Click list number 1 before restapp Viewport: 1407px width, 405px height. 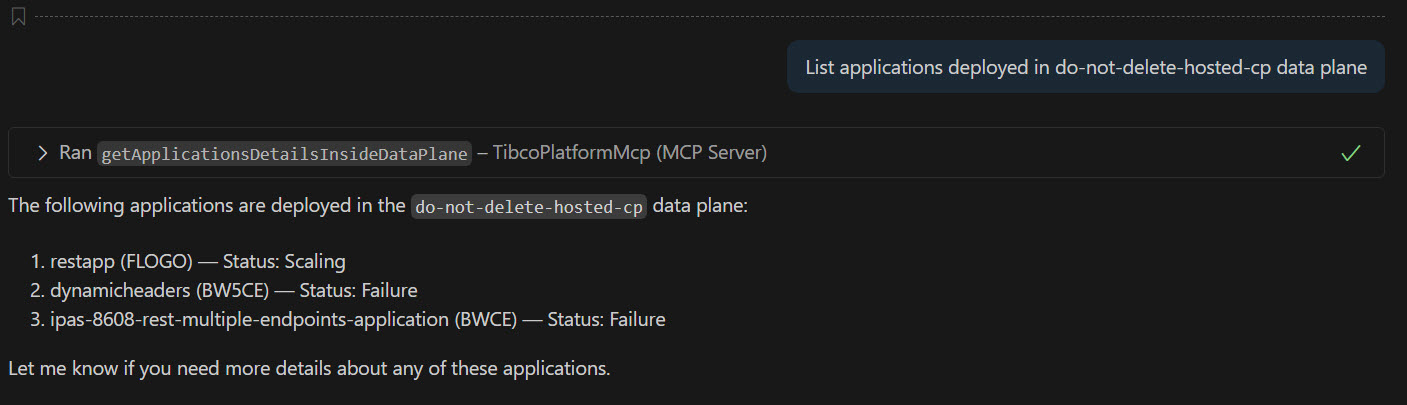tap(37, 262)
